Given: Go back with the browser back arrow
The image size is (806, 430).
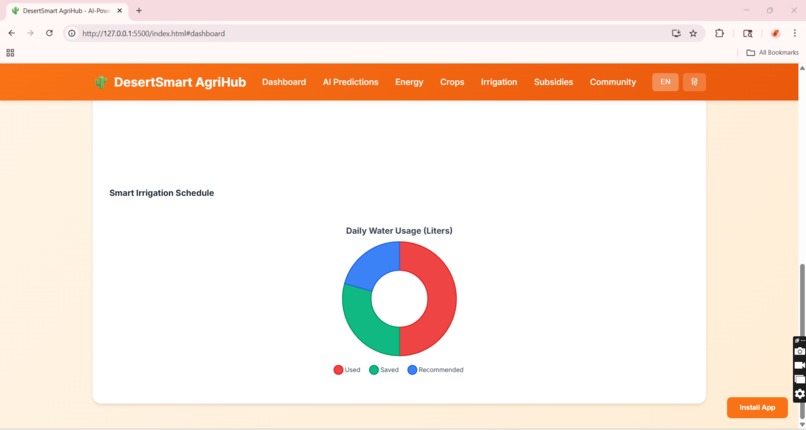Looking at the screenshot, I should pyautogui.click(x=11, y=33).
